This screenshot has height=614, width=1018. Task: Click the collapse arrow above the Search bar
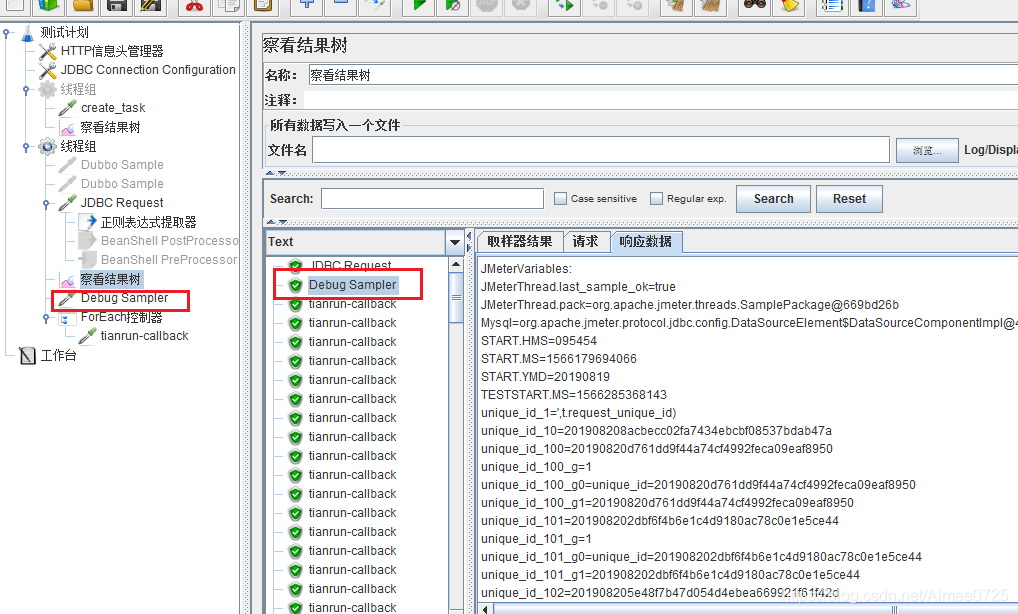(271, 173)
